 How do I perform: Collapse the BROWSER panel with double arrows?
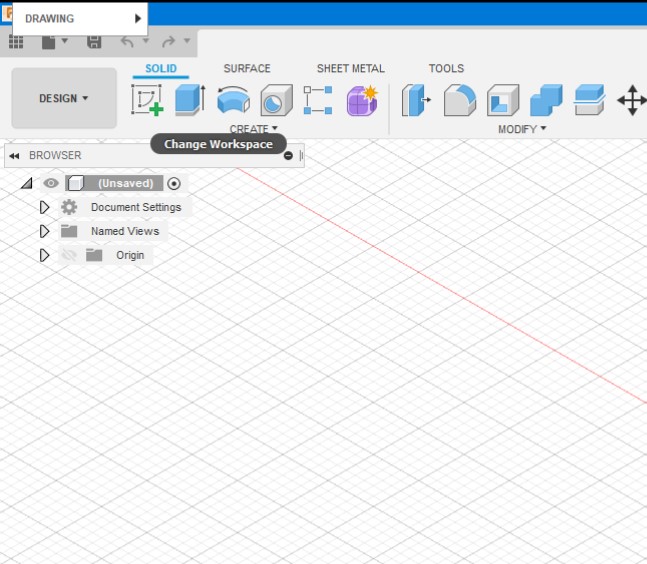pos(14,156)
